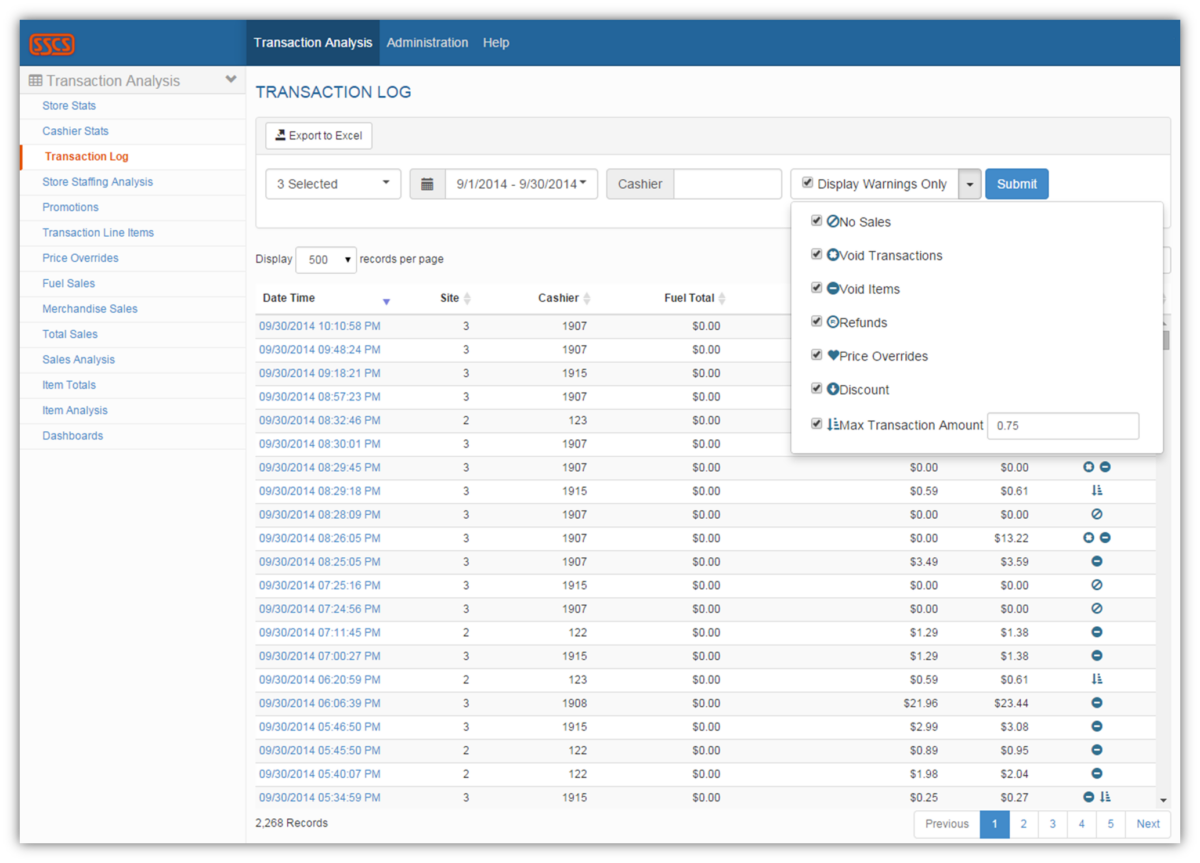1200x863 pixels.
Task: Click the Refunds icon beside the Refunds checkbox
Action: pyautogui.click(x=831, y=322)
